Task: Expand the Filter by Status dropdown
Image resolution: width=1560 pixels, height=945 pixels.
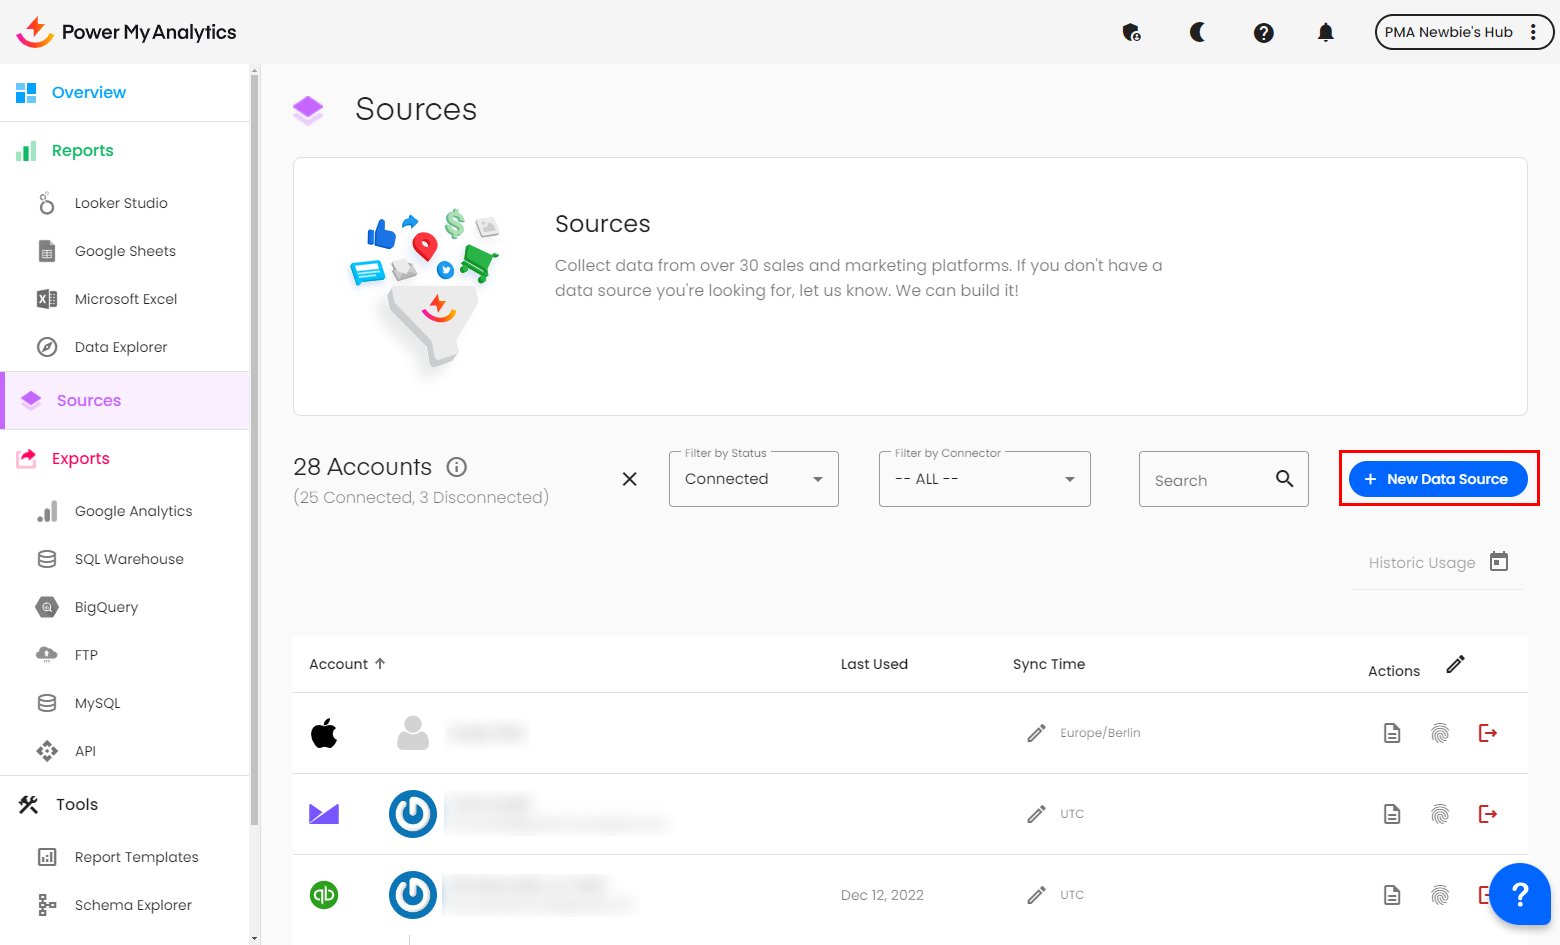Action: coord(753,479)
